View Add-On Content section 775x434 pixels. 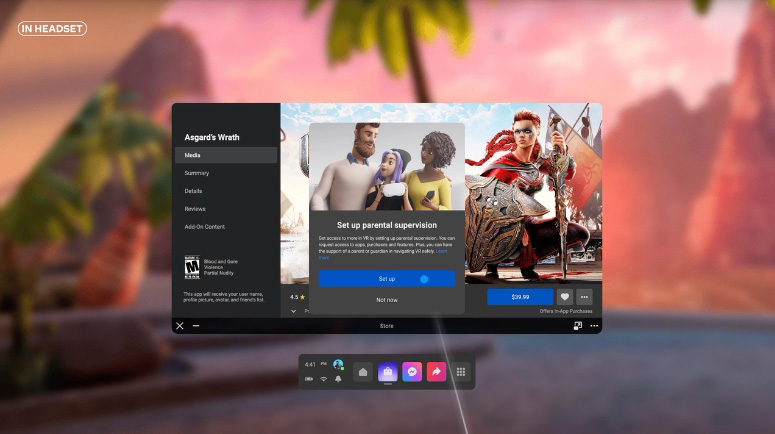[x=205, y=226]
